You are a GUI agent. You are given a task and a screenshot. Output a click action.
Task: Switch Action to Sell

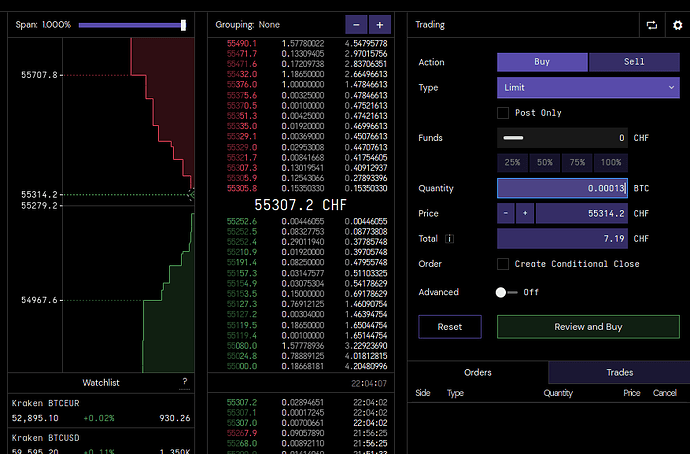[634, 62]
